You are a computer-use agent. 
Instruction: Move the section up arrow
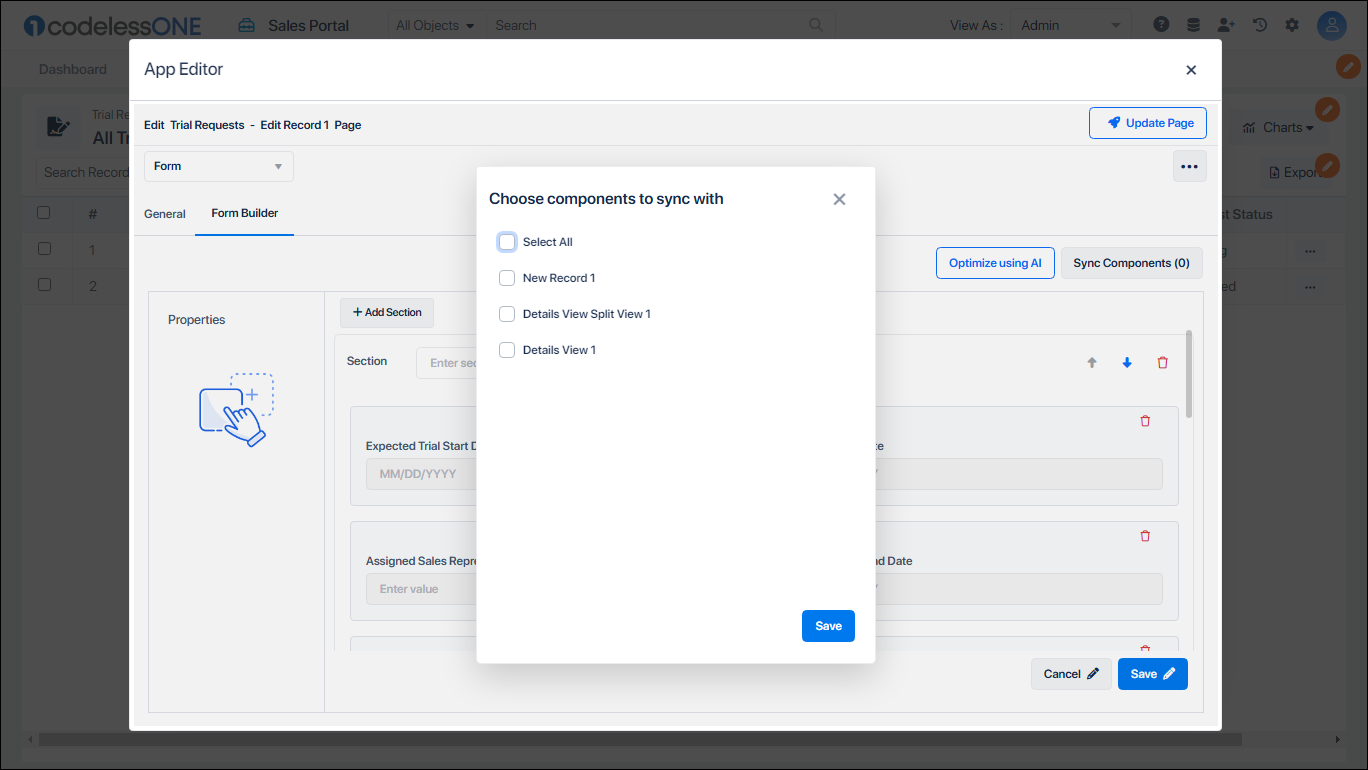click(x=1092, y=363)
